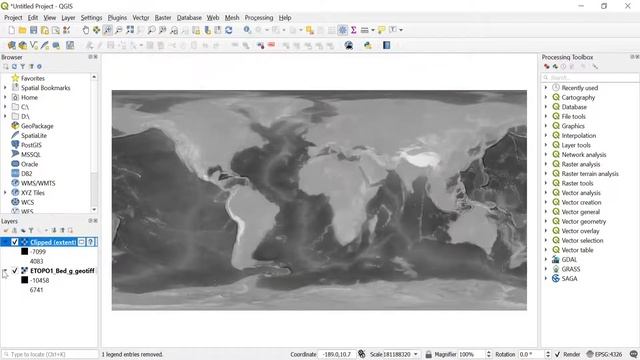Screen dimensions: 640x360
Task: Click the Type to locate search field
Action: click(50, 354)
